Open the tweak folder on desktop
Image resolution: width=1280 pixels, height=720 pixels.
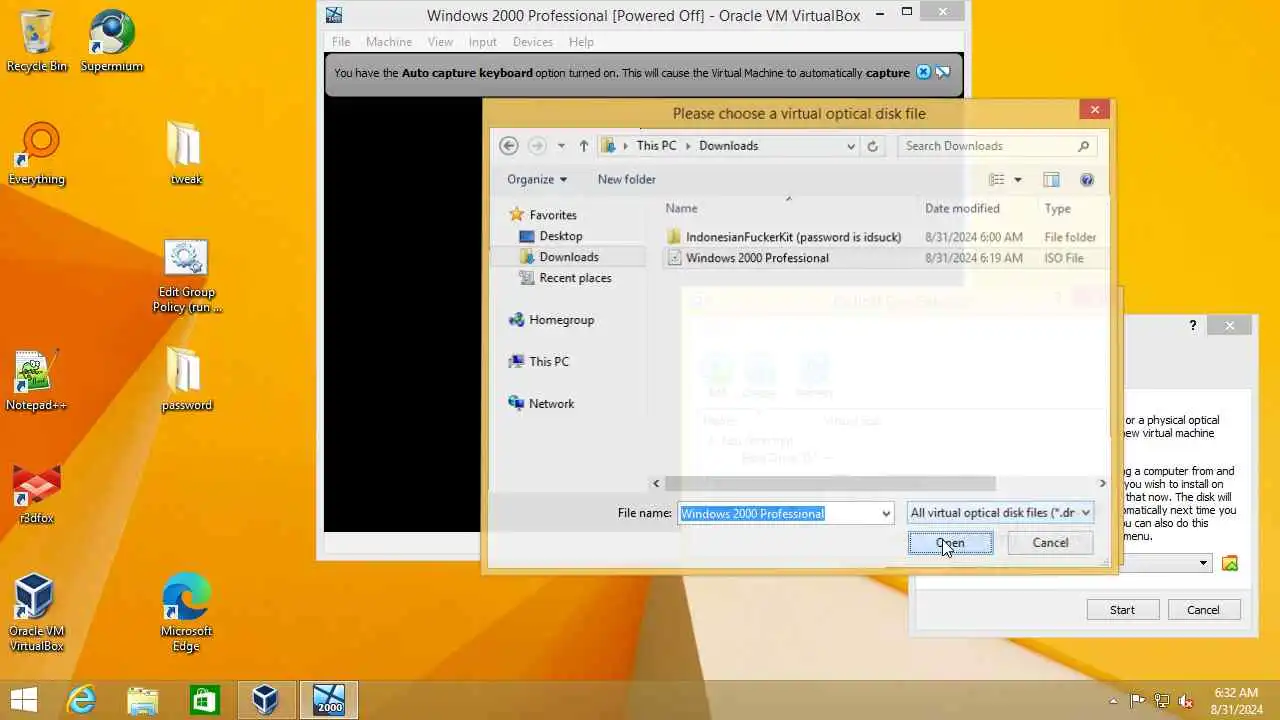pos(186,154)
